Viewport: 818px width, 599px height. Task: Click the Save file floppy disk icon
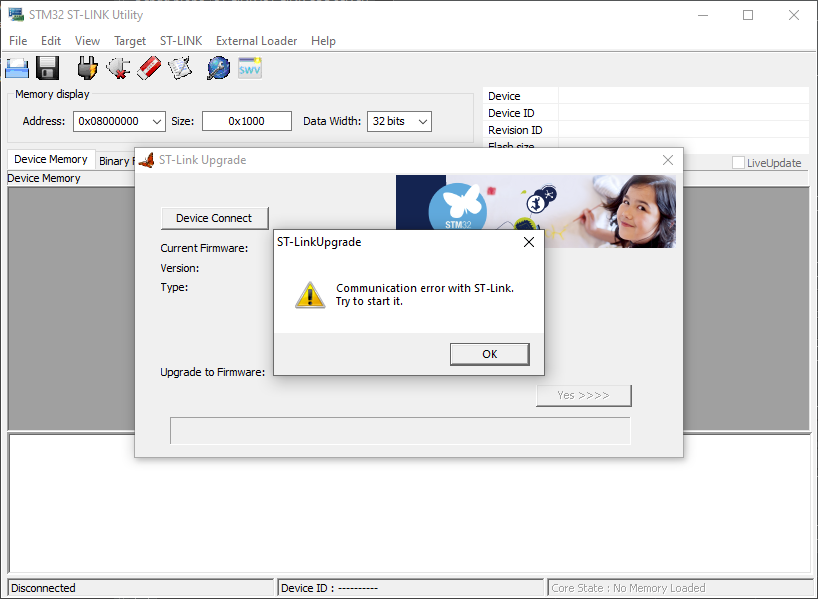(x=47, y=68)
